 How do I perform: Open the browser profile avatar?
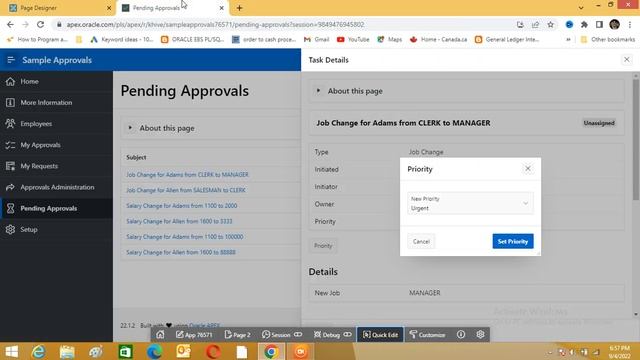pos(614,24)
